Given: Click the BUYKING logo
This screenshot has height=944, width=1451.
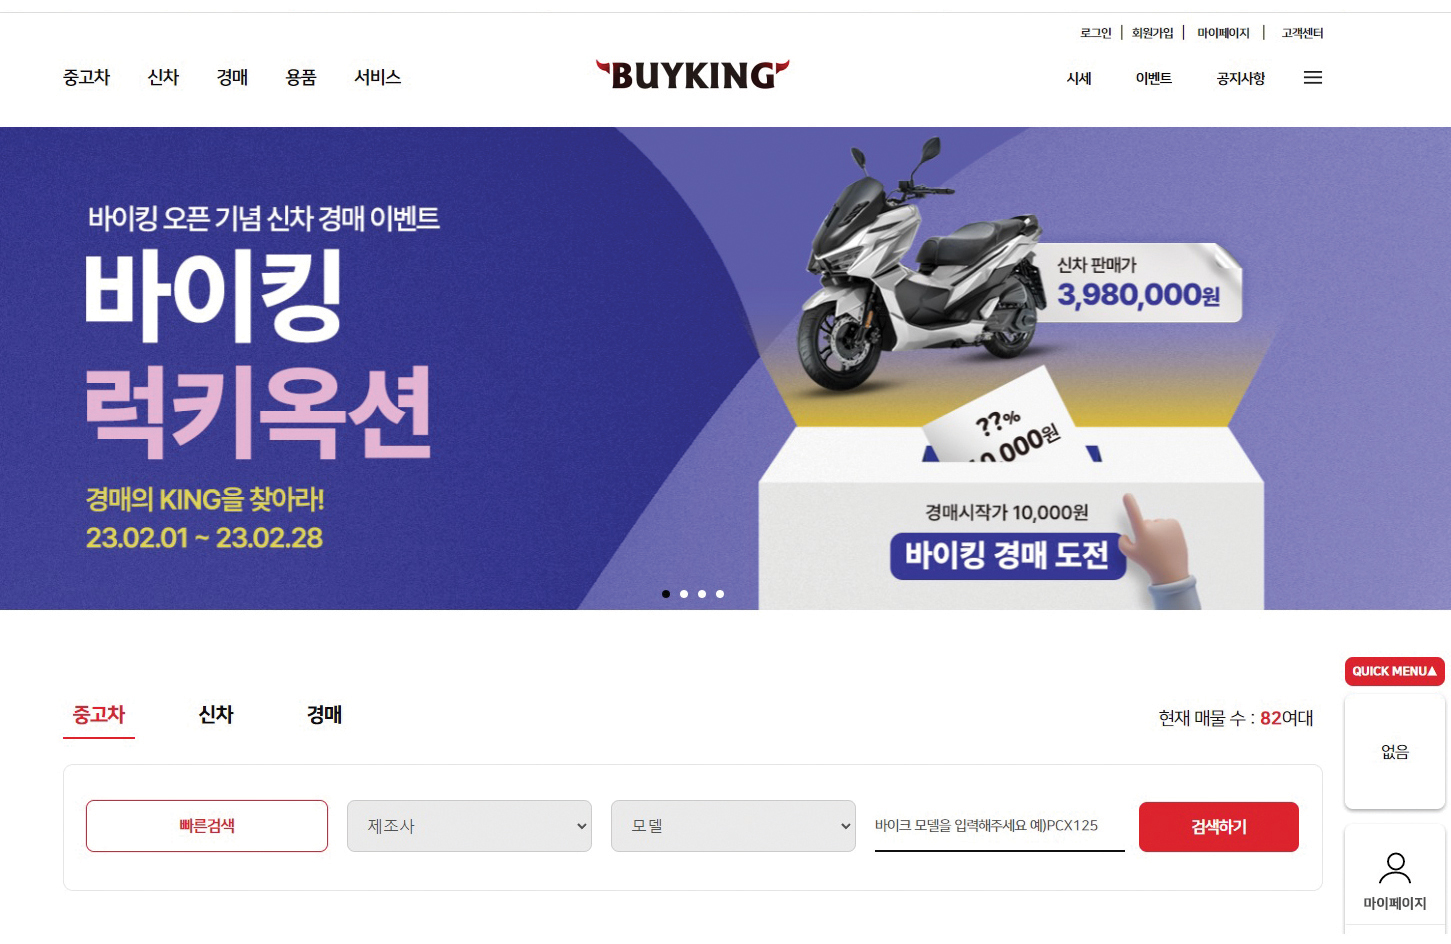Looking at the screenshot, I should [x=692, y=75].
